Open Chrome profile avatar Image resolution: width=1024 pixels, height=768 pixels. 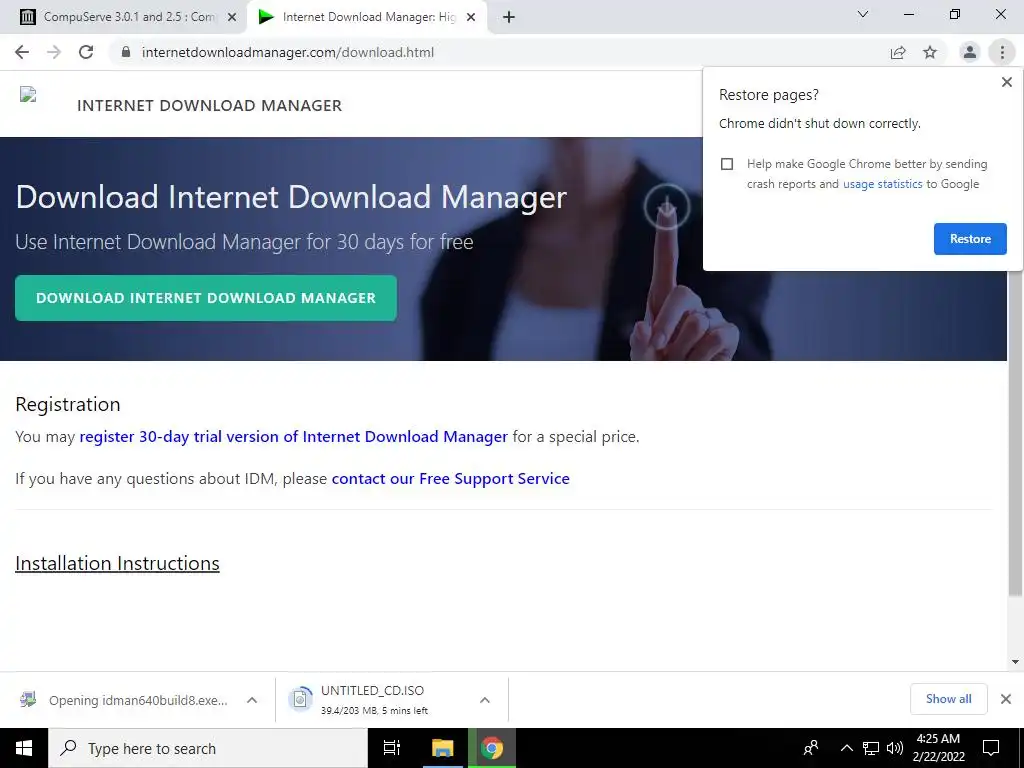pos(970,52)
